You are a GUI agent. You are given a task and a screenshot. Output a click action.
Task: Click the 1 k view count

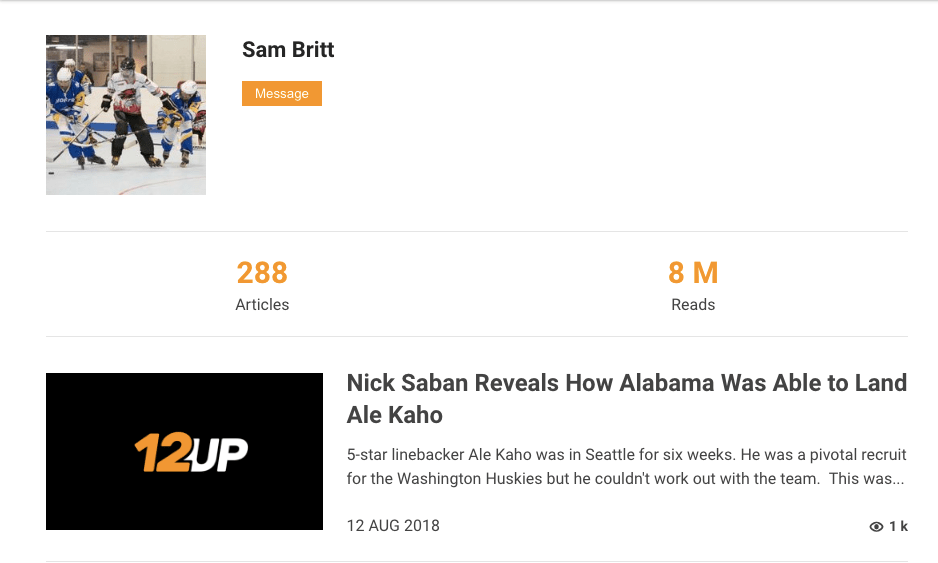[x=899, y=527]
